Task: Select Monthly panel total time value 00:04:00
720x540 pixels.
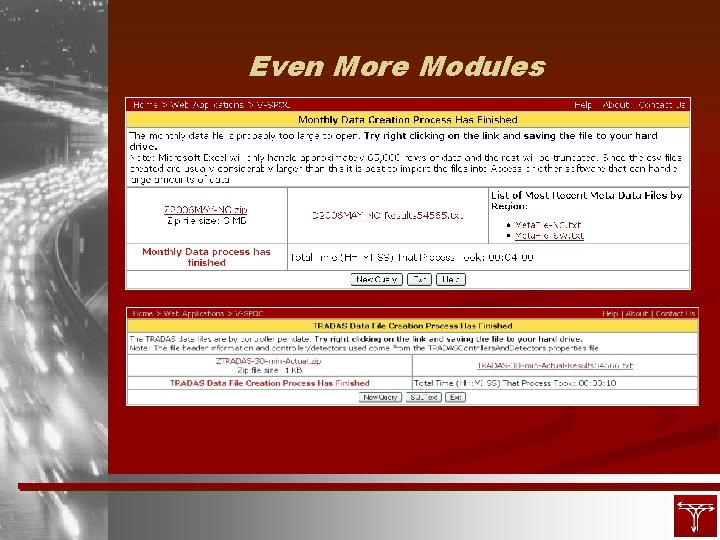Action: click(510, 257)
